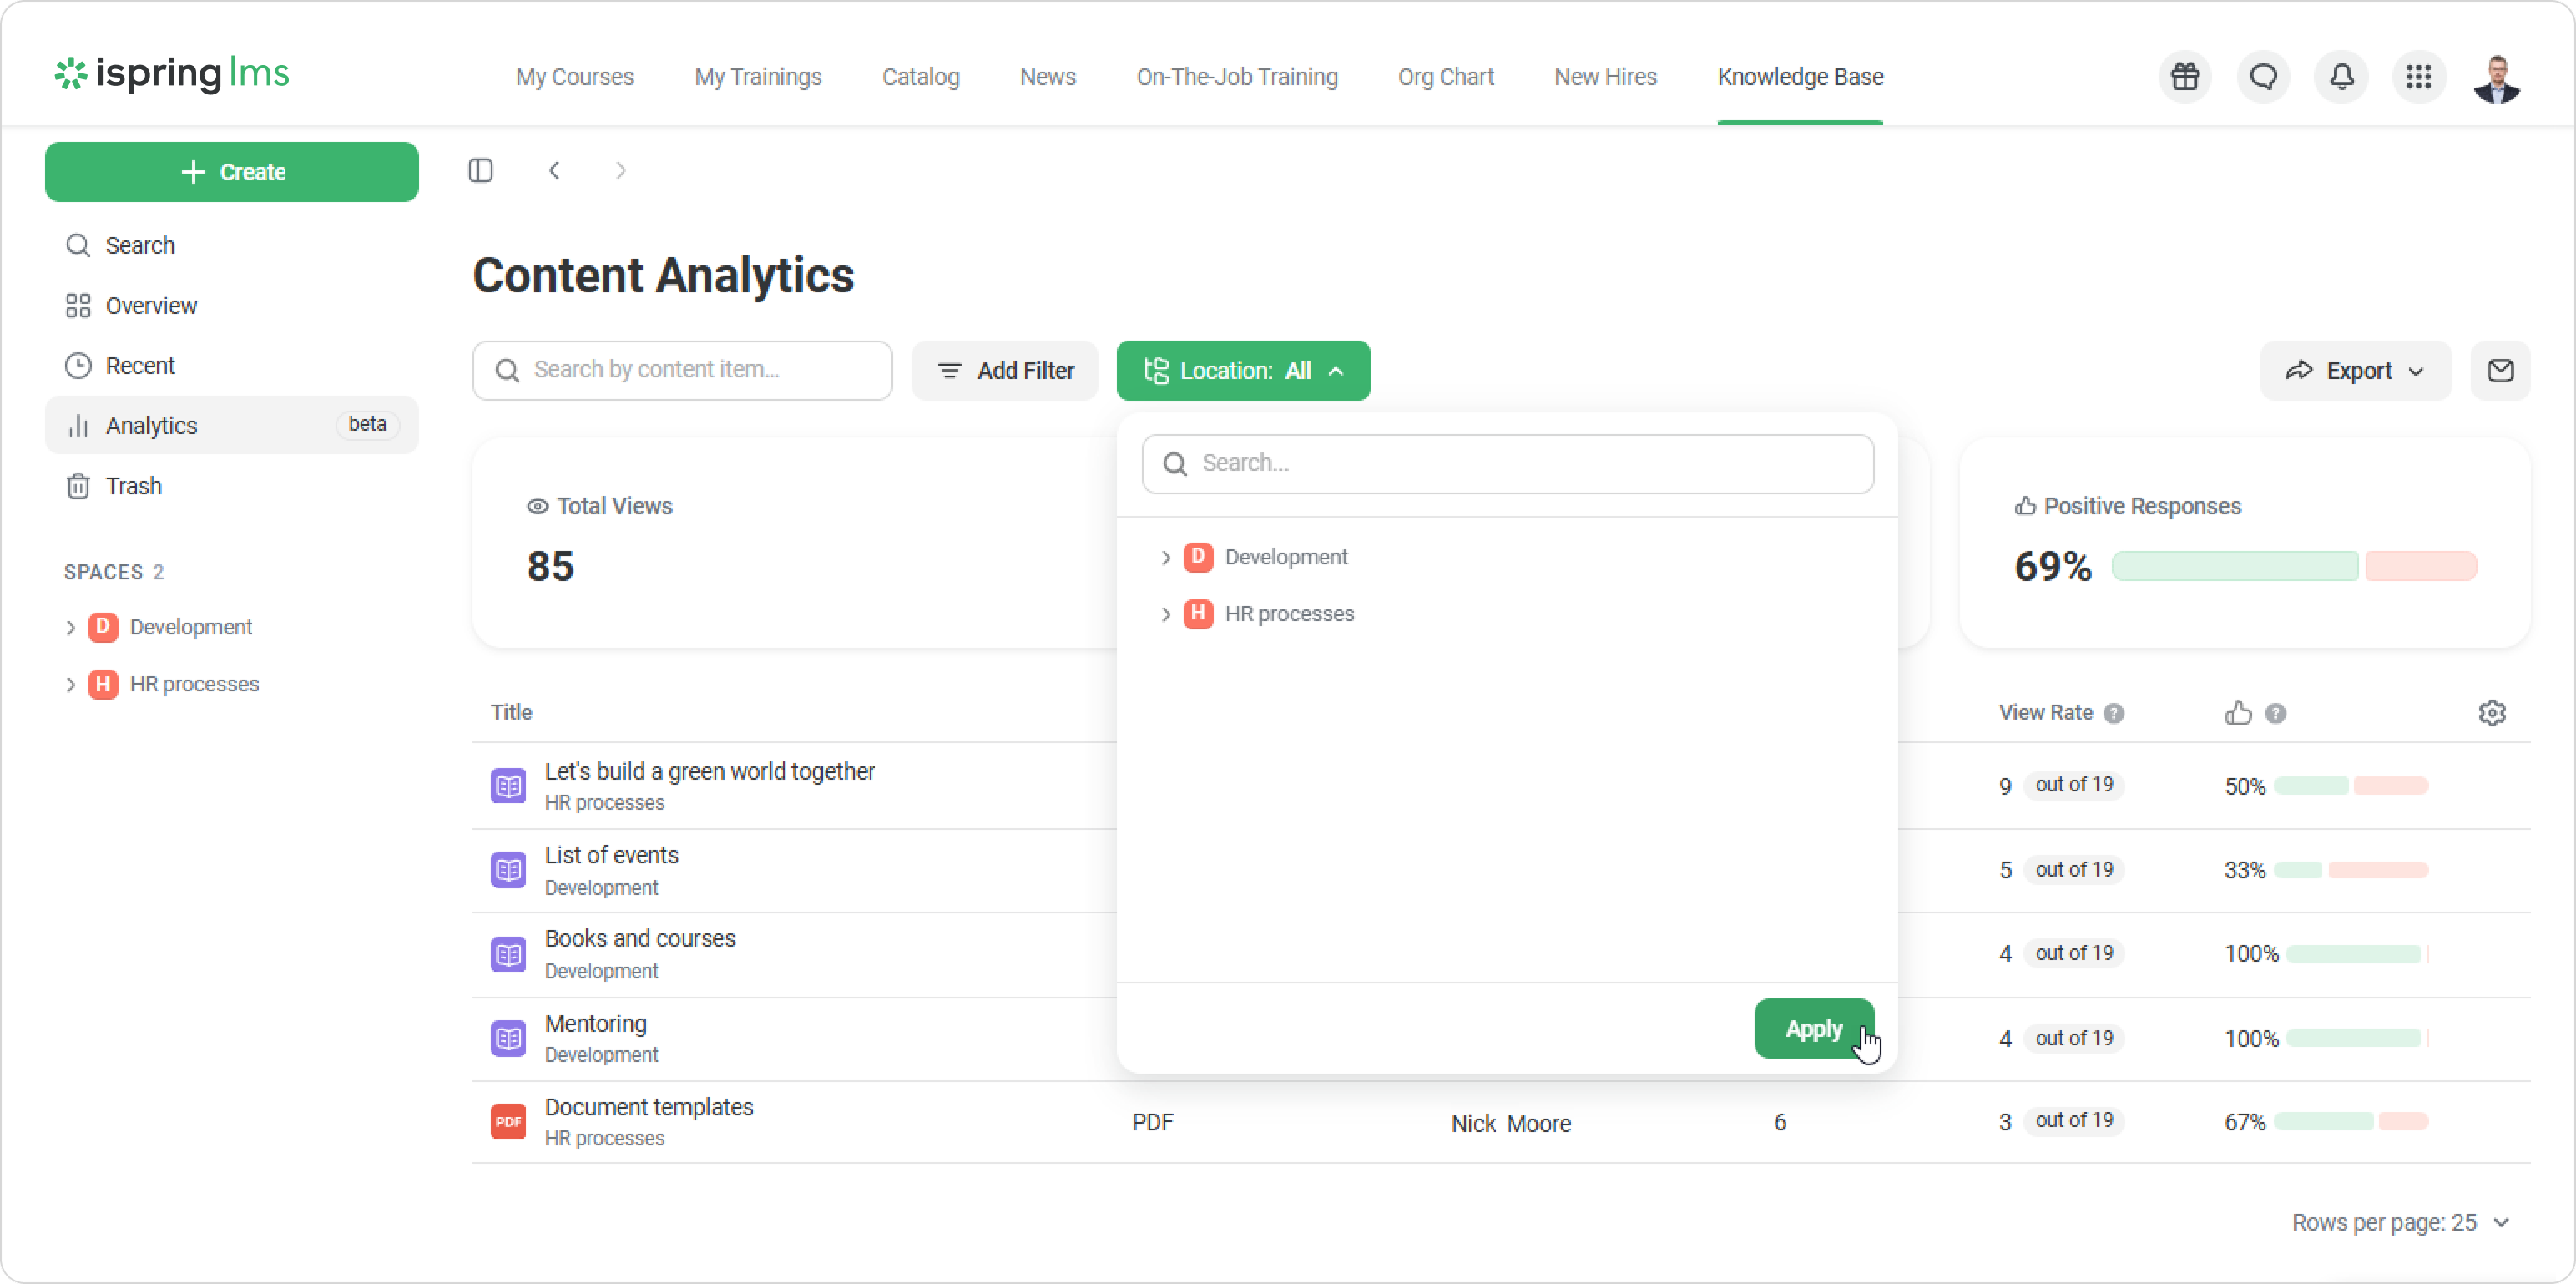Go back with left arrow
2576x1284 pixels.
(554, 171)
